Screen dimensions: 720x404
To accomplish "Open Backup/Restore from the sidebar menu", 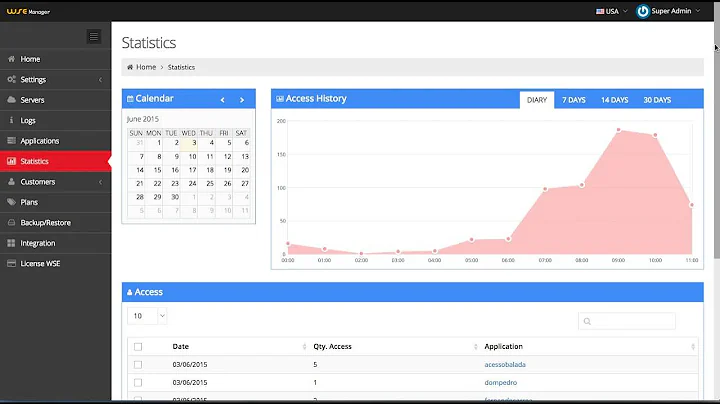I will 55,223.
